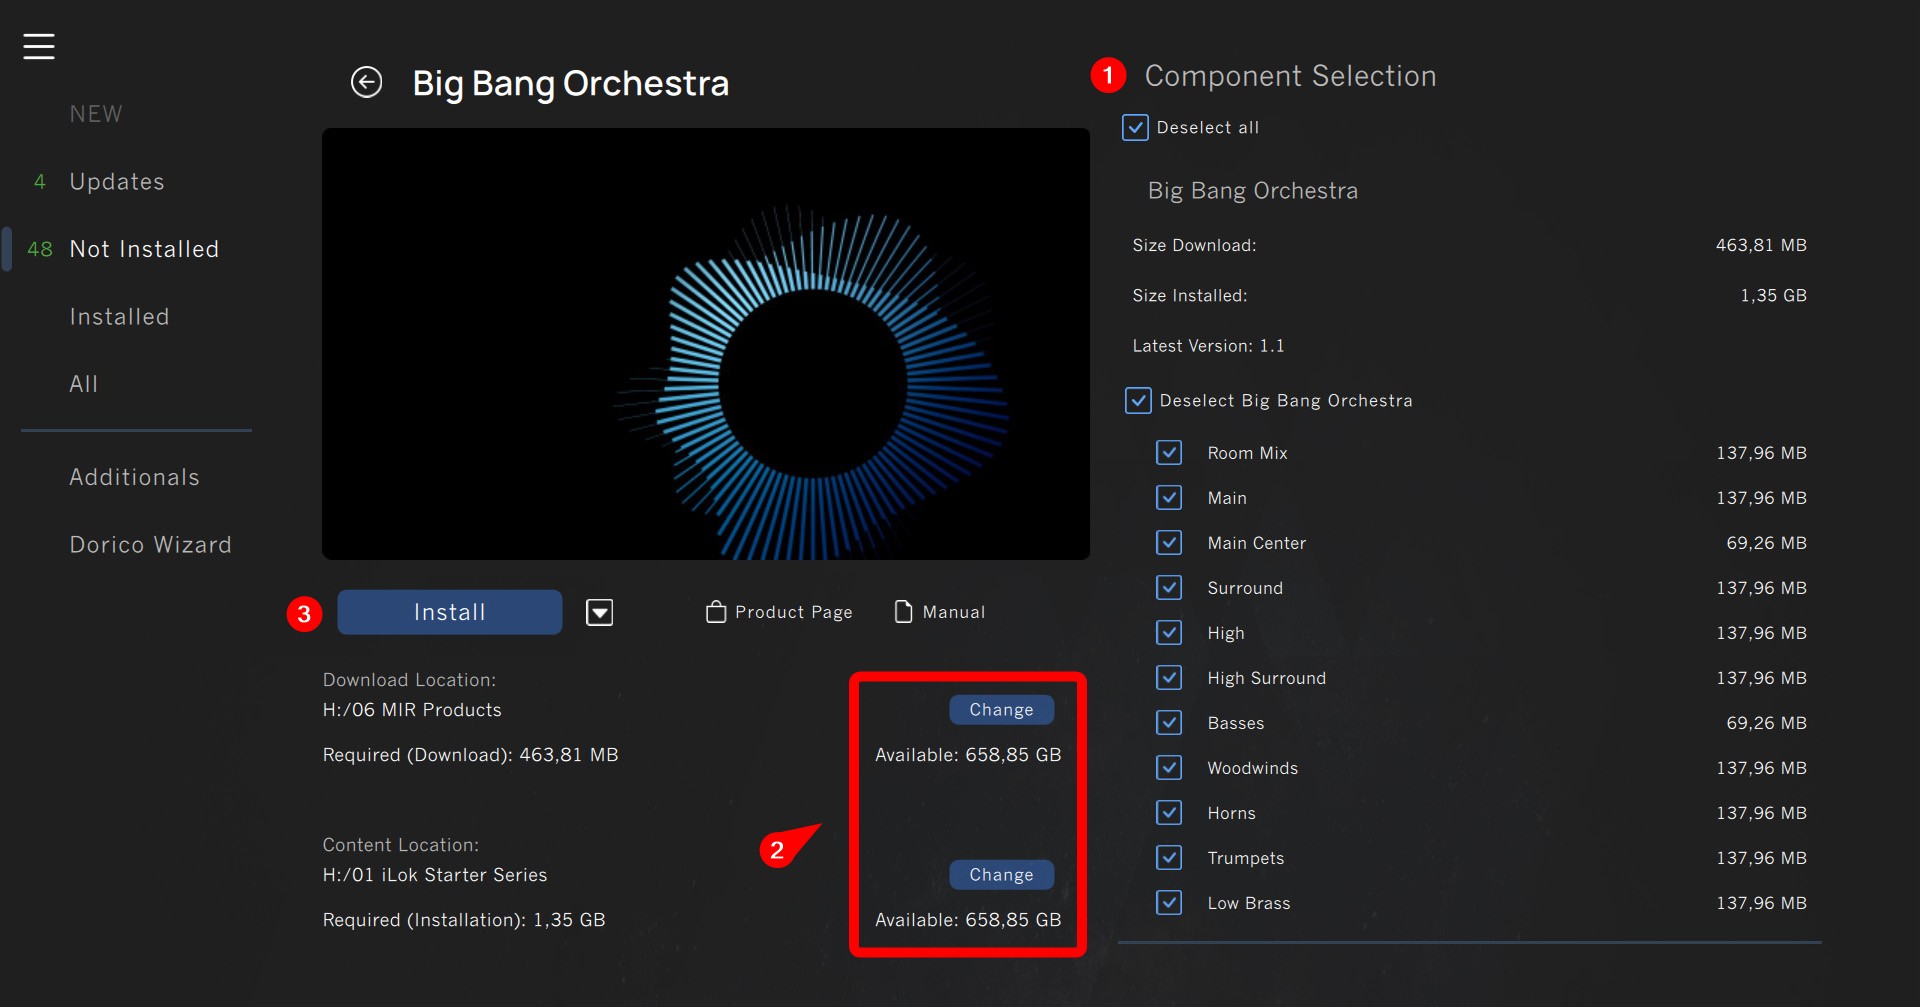Click the 'H:/06 MIR Products' download path
This screenshot has width=1920, height=1007.
412,710
